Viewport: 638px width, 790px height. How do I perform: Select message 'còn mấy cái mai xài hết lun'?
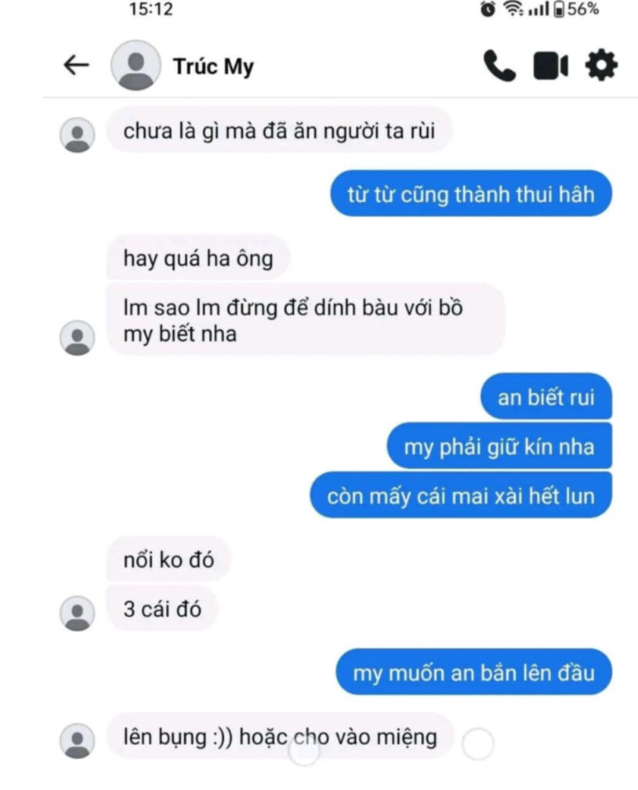tap(461, 495)
